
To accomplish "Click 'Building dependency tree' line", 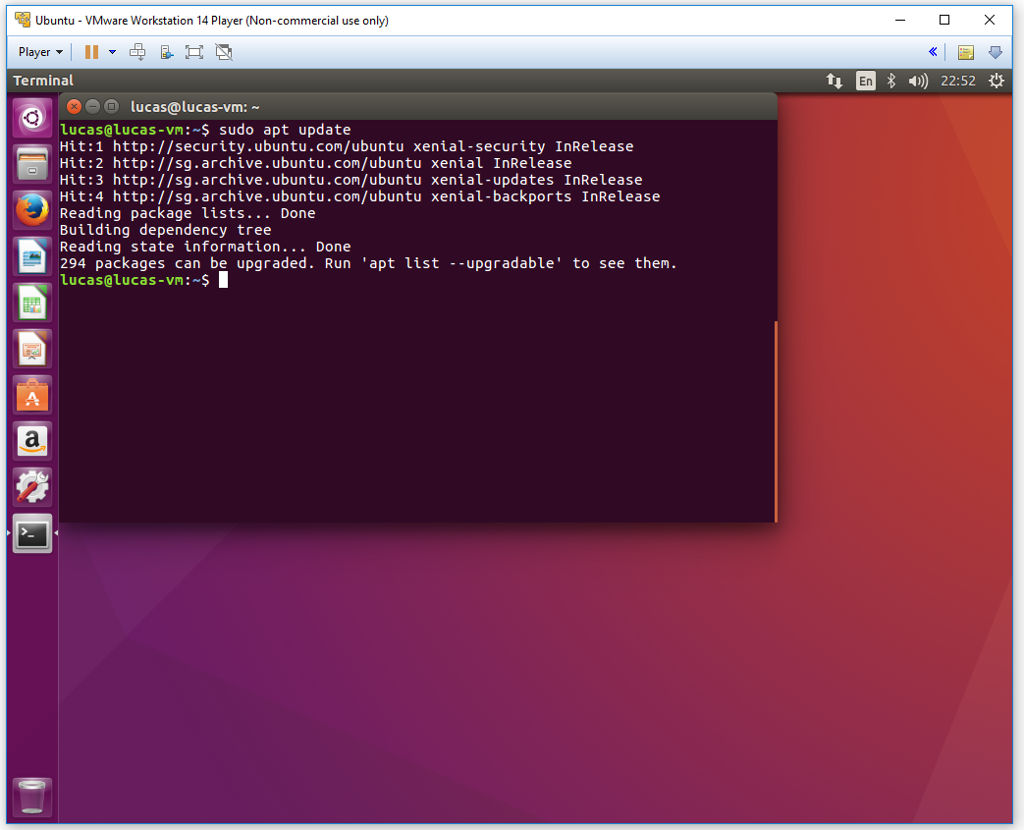I will click(165, 230).
